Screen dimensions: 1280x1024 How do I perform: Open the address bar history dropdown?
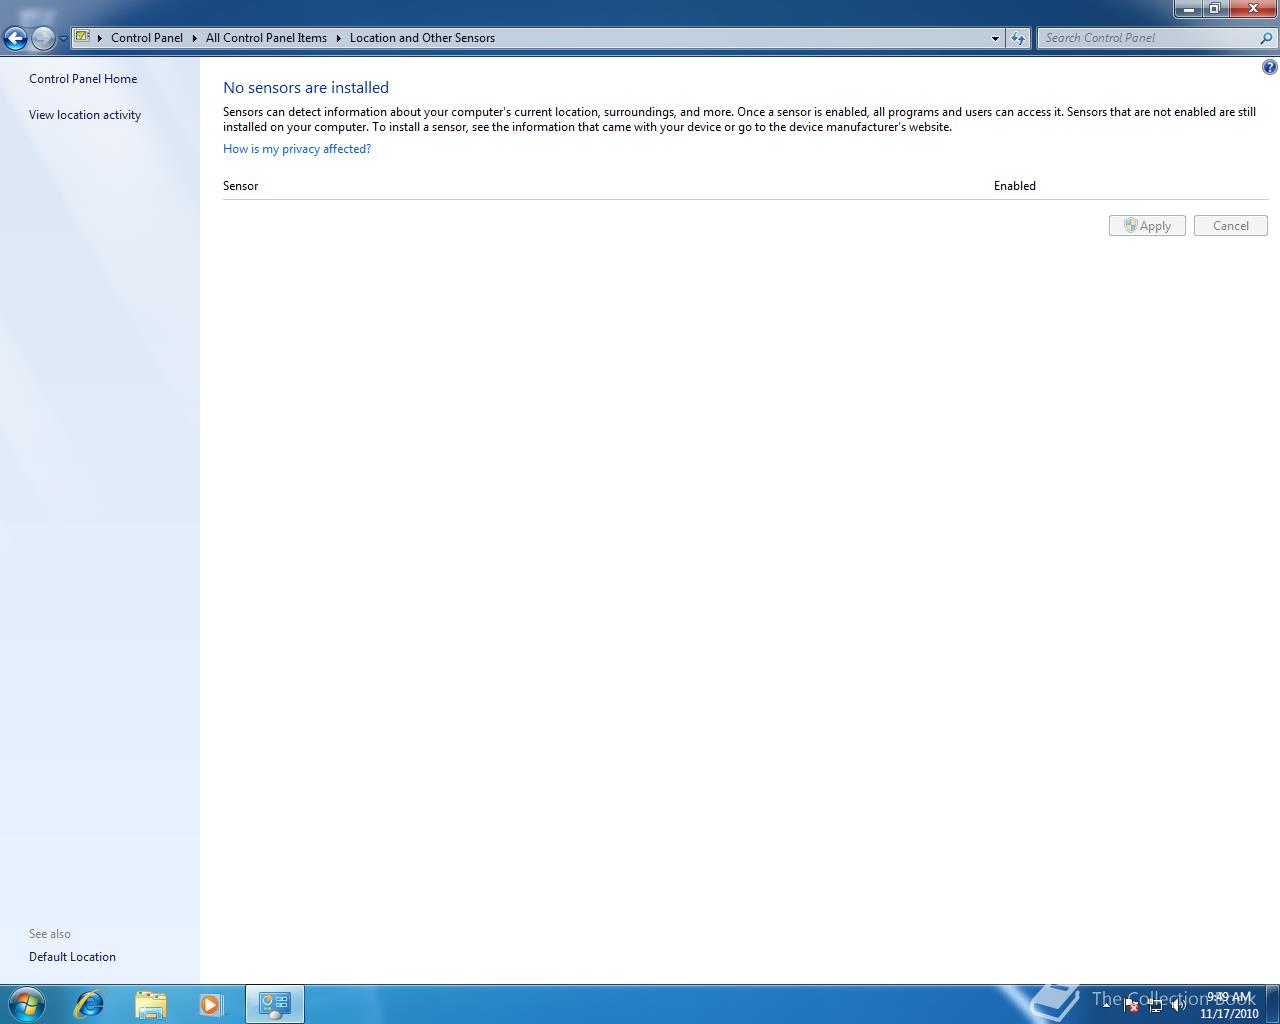(x=994, y=38)
